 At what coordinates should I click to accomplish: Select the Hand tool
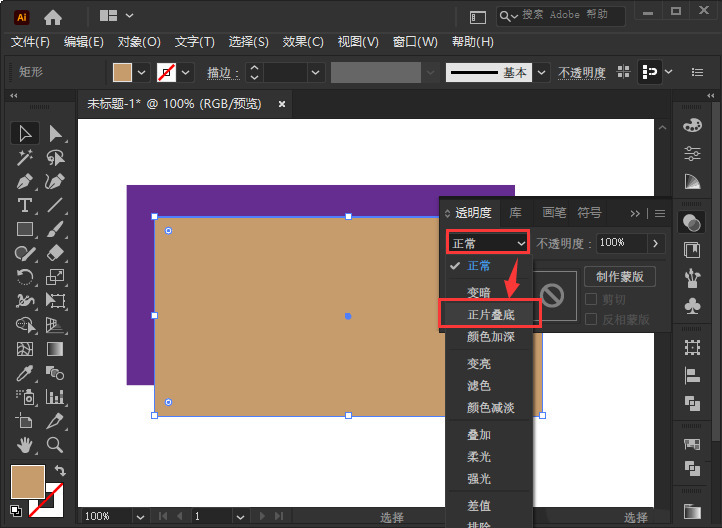[25, 445]
